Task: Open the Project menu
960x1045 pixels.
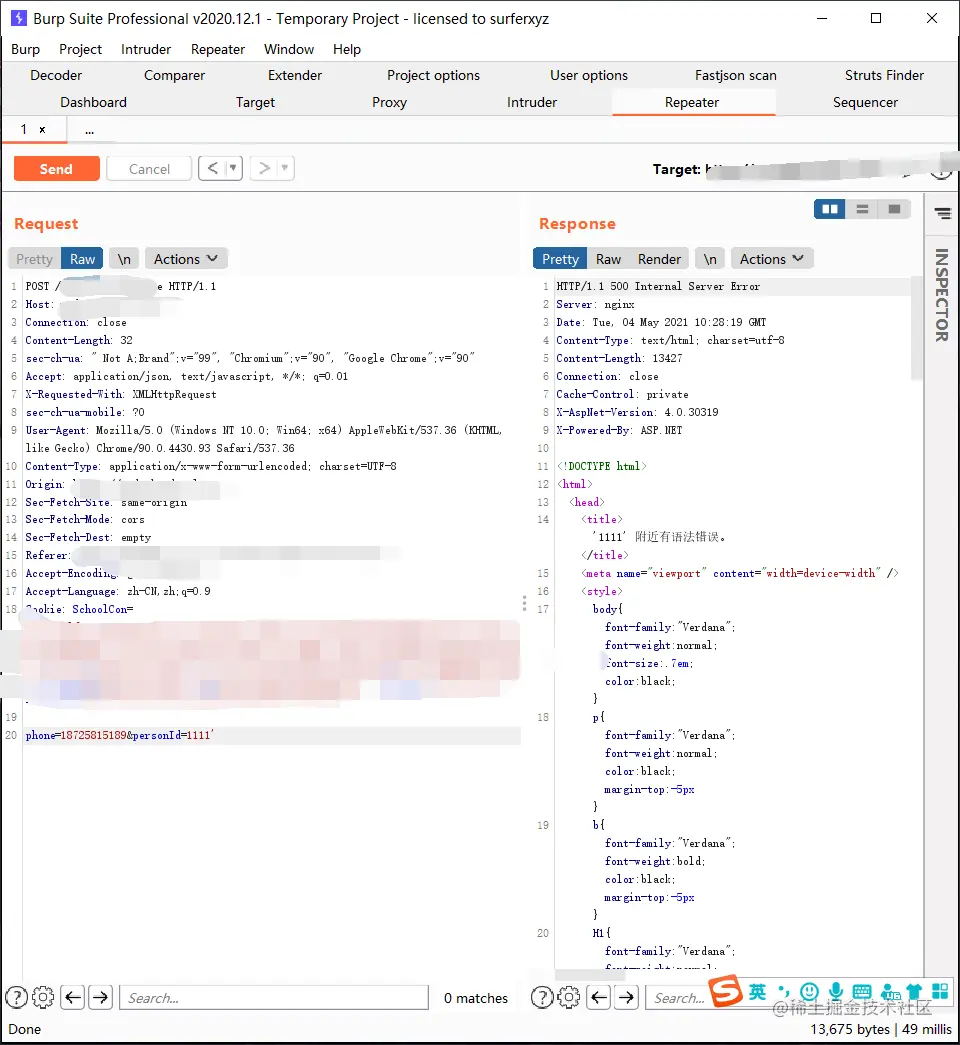Action: 81,49
